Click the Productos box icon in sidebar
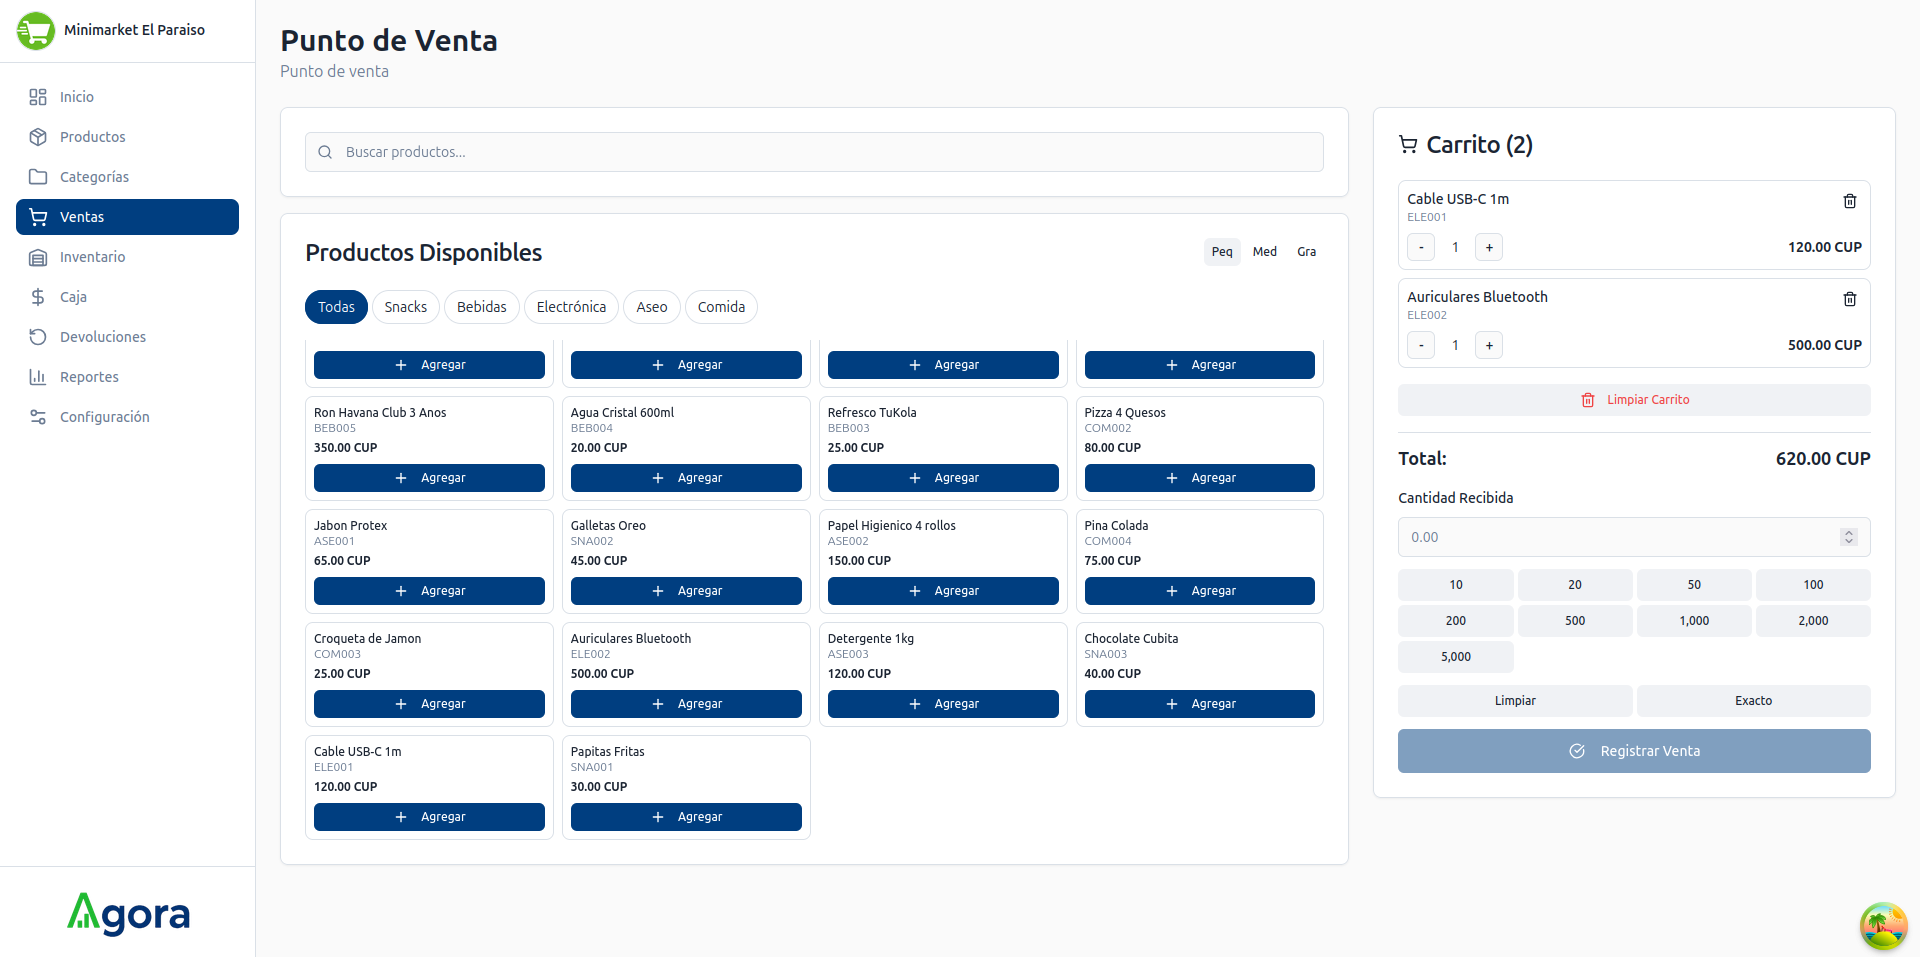The height and width of the screenshot is (957, 1920). click(x=38, y=137)
